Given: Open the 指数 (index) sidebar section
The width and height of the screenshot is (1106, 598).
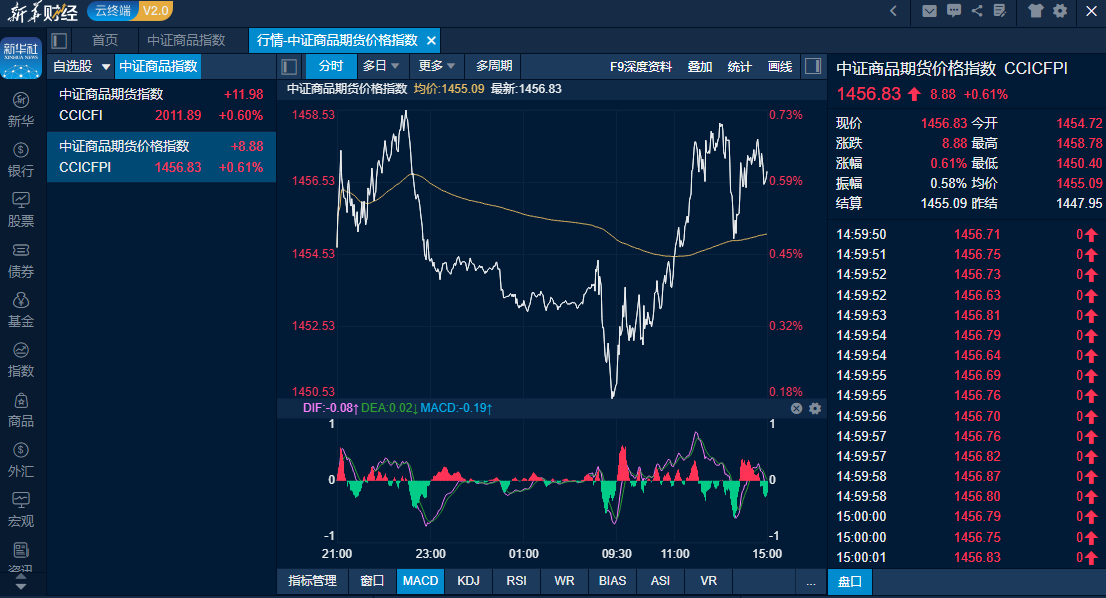Looking at the screenshot, I should [21, 360].
